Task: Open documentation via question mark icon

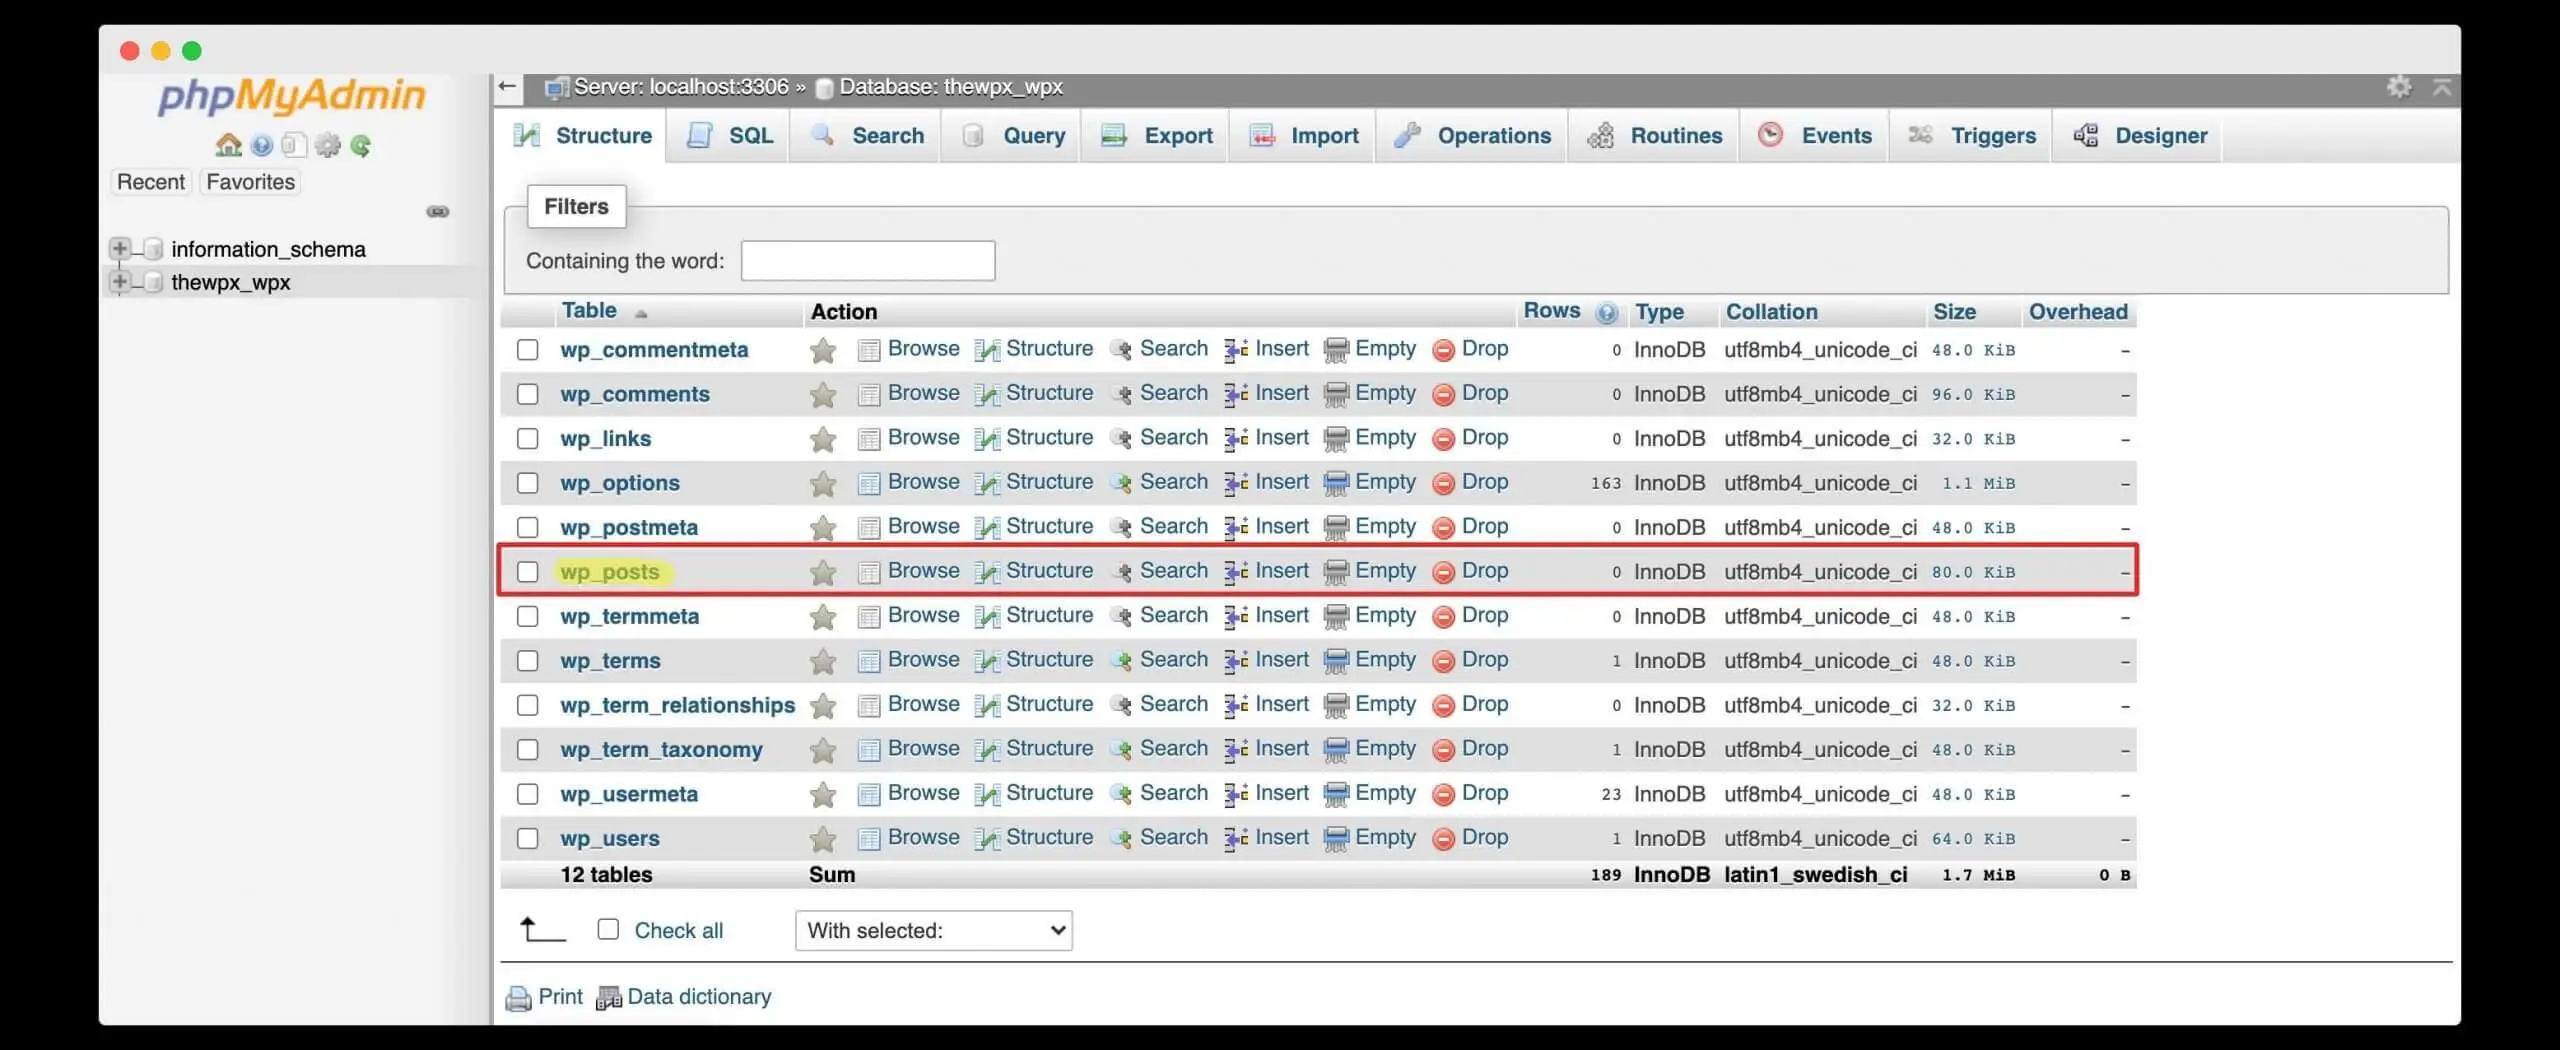Action: [x=262, y=144]
